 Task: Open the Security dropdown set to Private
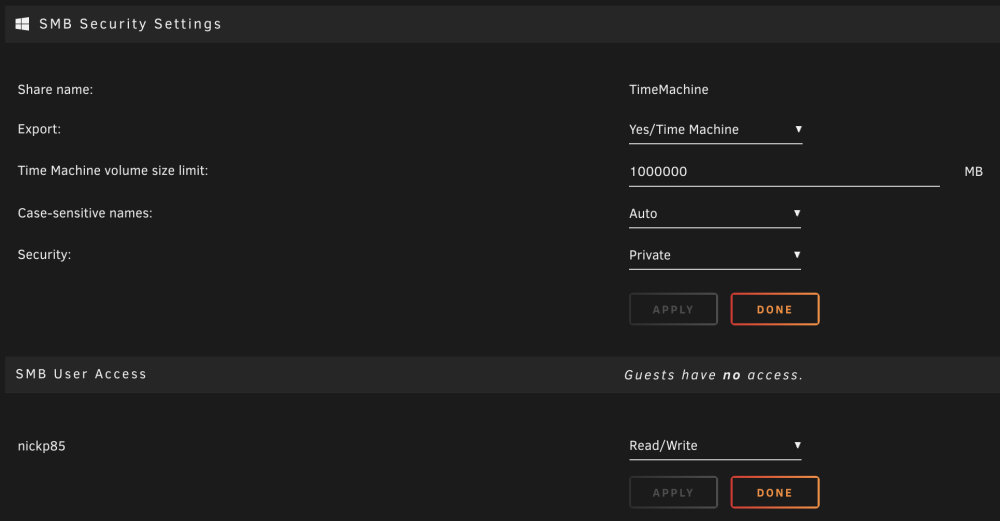pyautogui.click(x=714, y=256)
